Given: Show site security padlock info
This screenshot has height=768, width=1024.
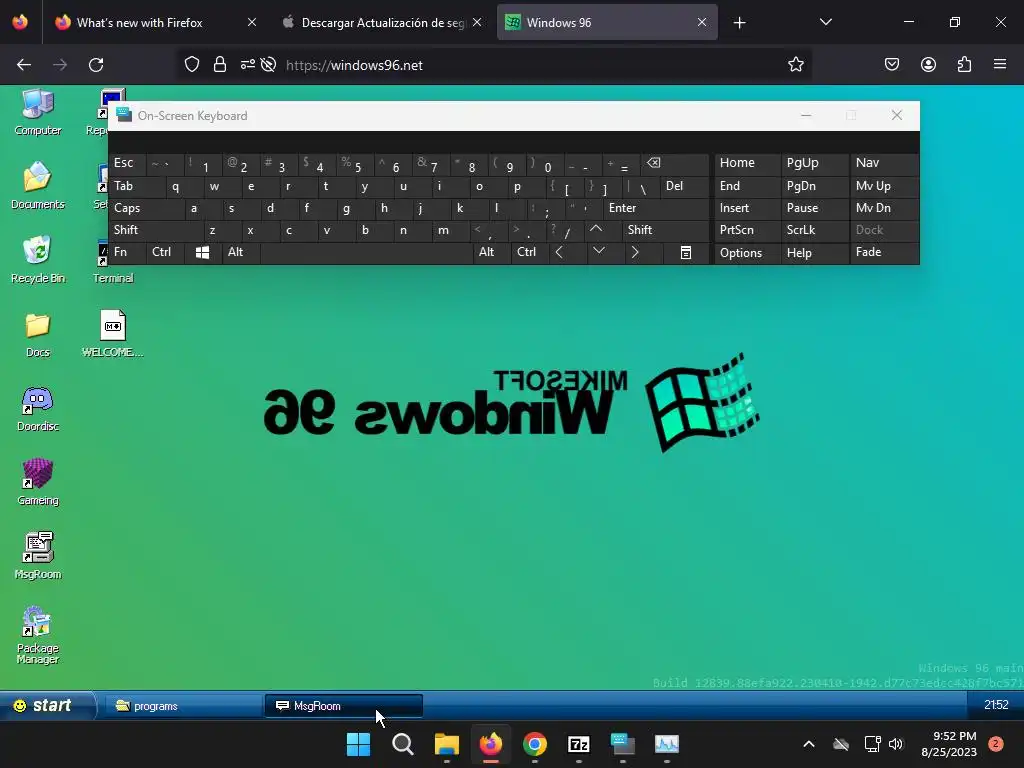Looking at the screenshot, I should pyautogui.click(x=220, y=65).
